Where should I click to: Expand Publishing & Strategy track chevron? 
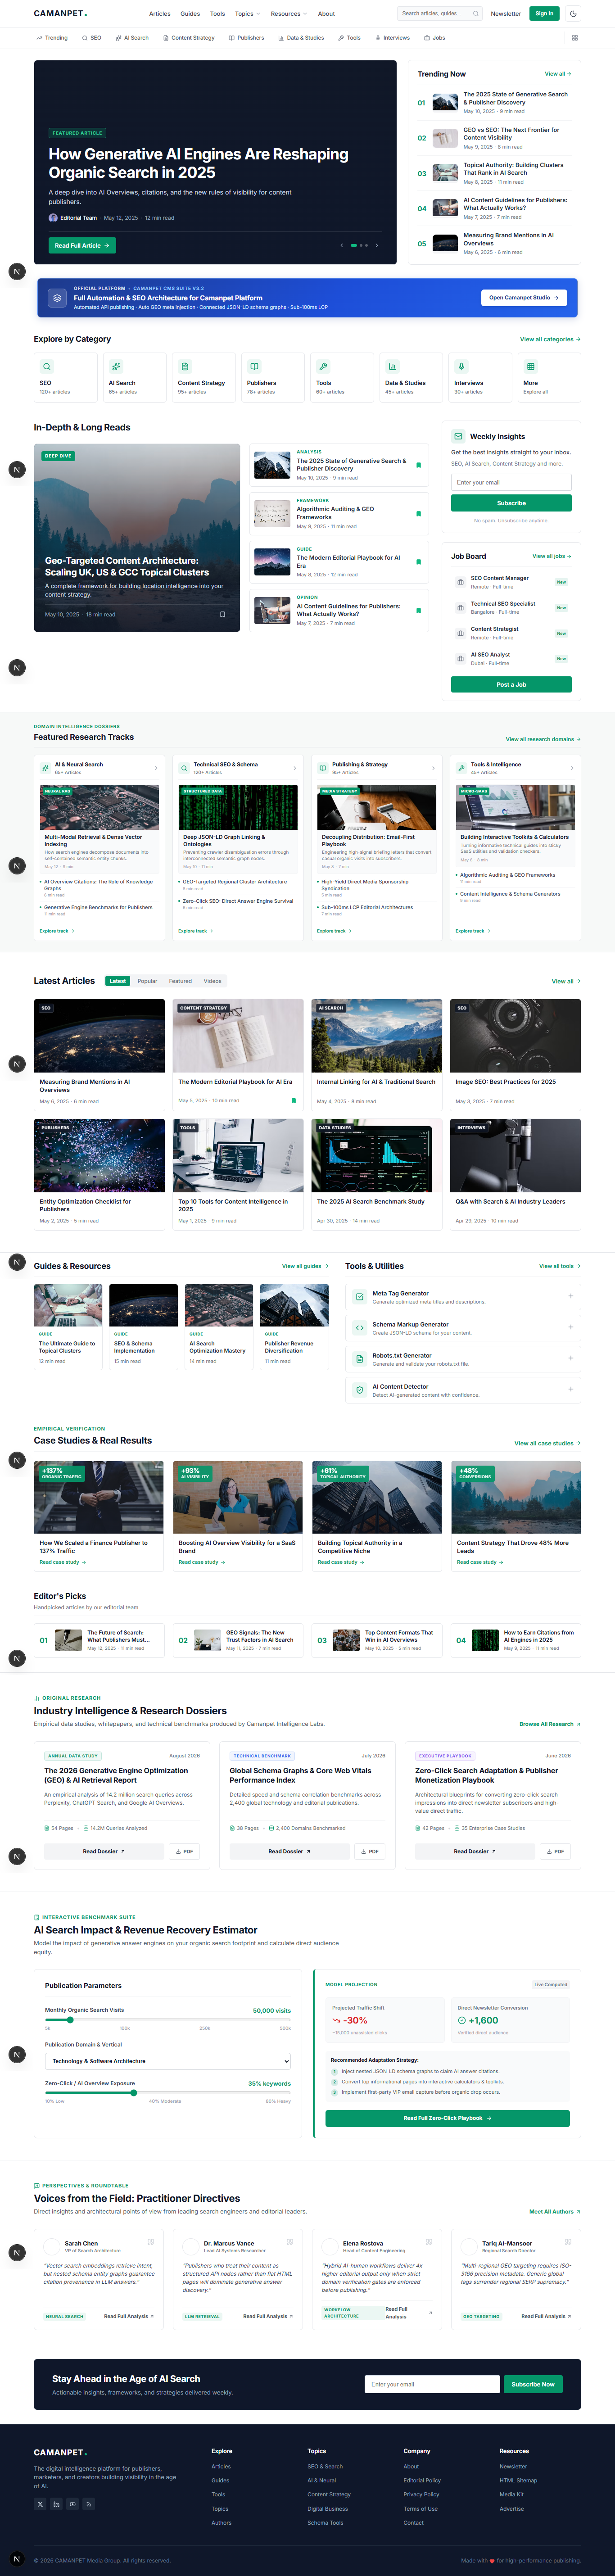click(433, 768)
